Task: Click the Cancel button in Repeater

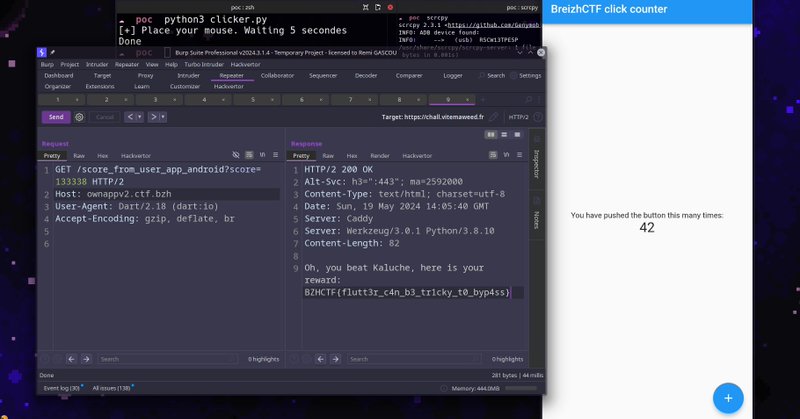Action: point(105,117)
